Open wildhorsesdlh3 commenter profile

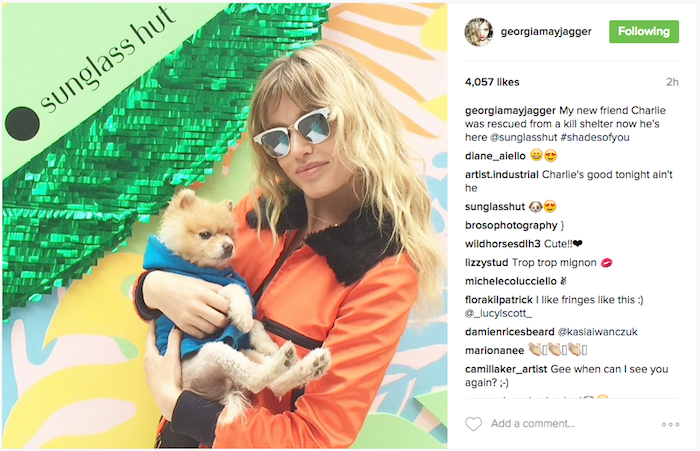click(502, 244)
